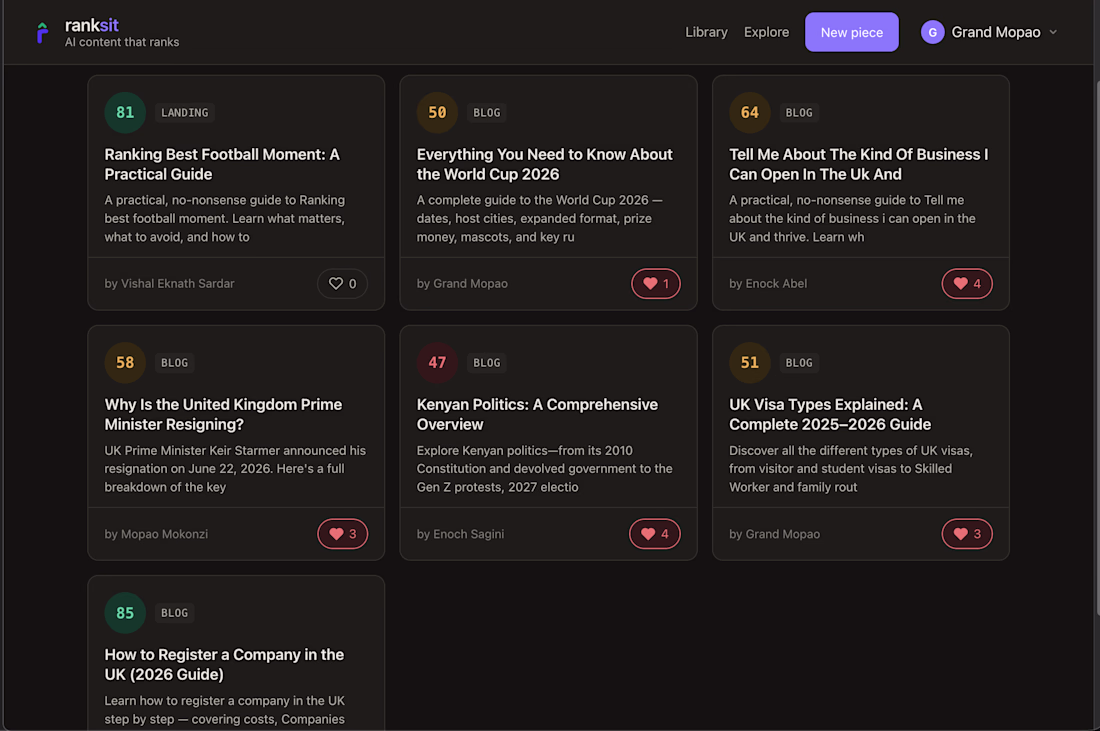Click 'by Grand Mopao' on UK Visa card
The image size is (1100, 731).
pyautogui.click(x=774, y=534)
